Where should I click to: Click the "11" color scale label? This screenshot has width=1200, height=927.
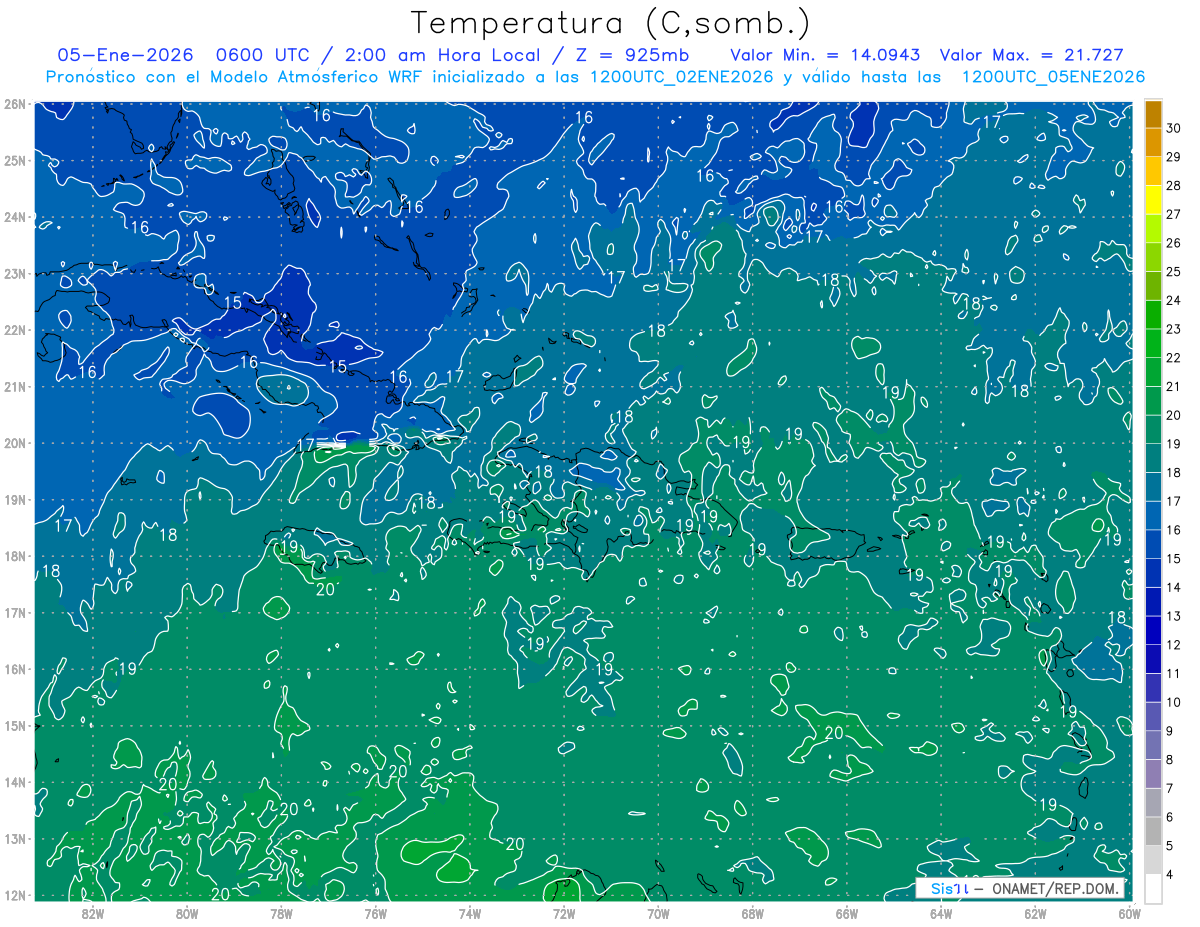click(x=1174, y=673)
